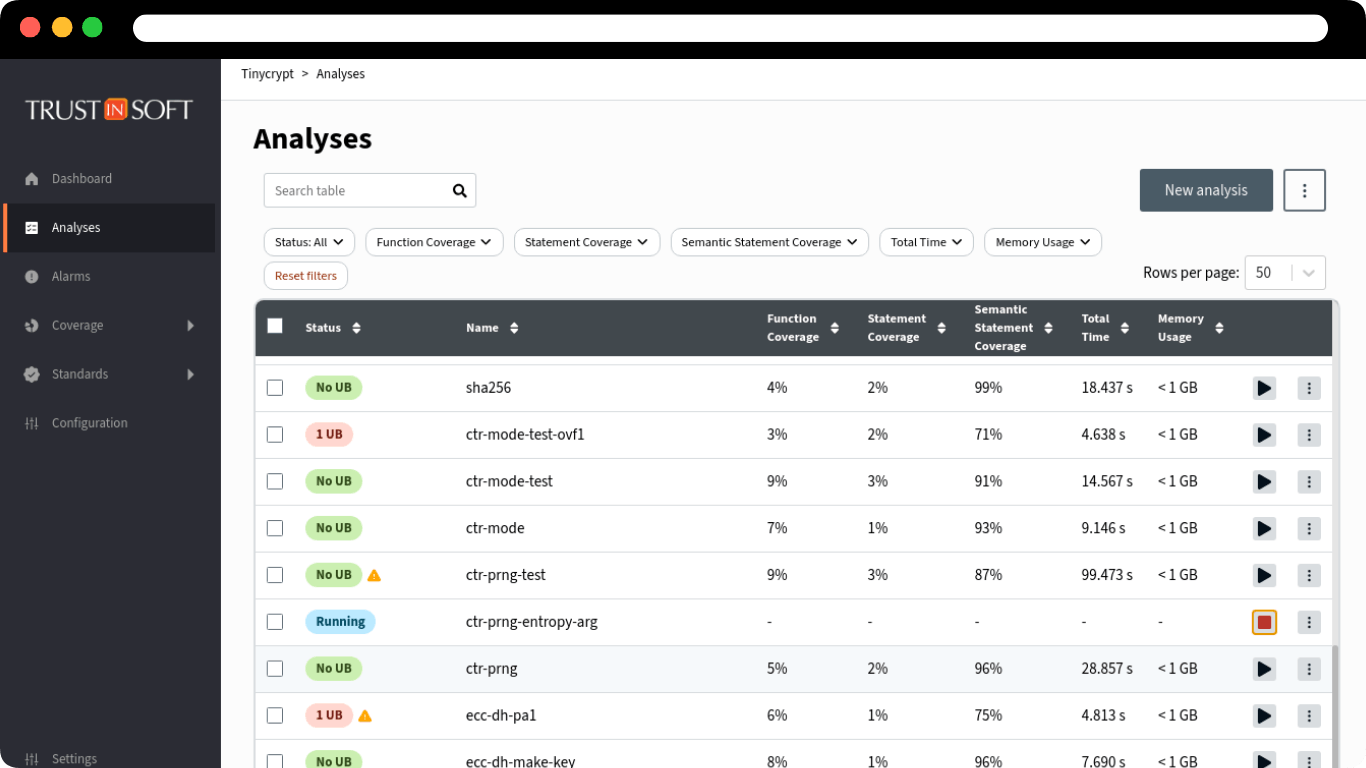Screen dimensions: 1366x768
Task: Click the table vertical scrollbar
Action: pyautogui.click(x=1336, y=706)
